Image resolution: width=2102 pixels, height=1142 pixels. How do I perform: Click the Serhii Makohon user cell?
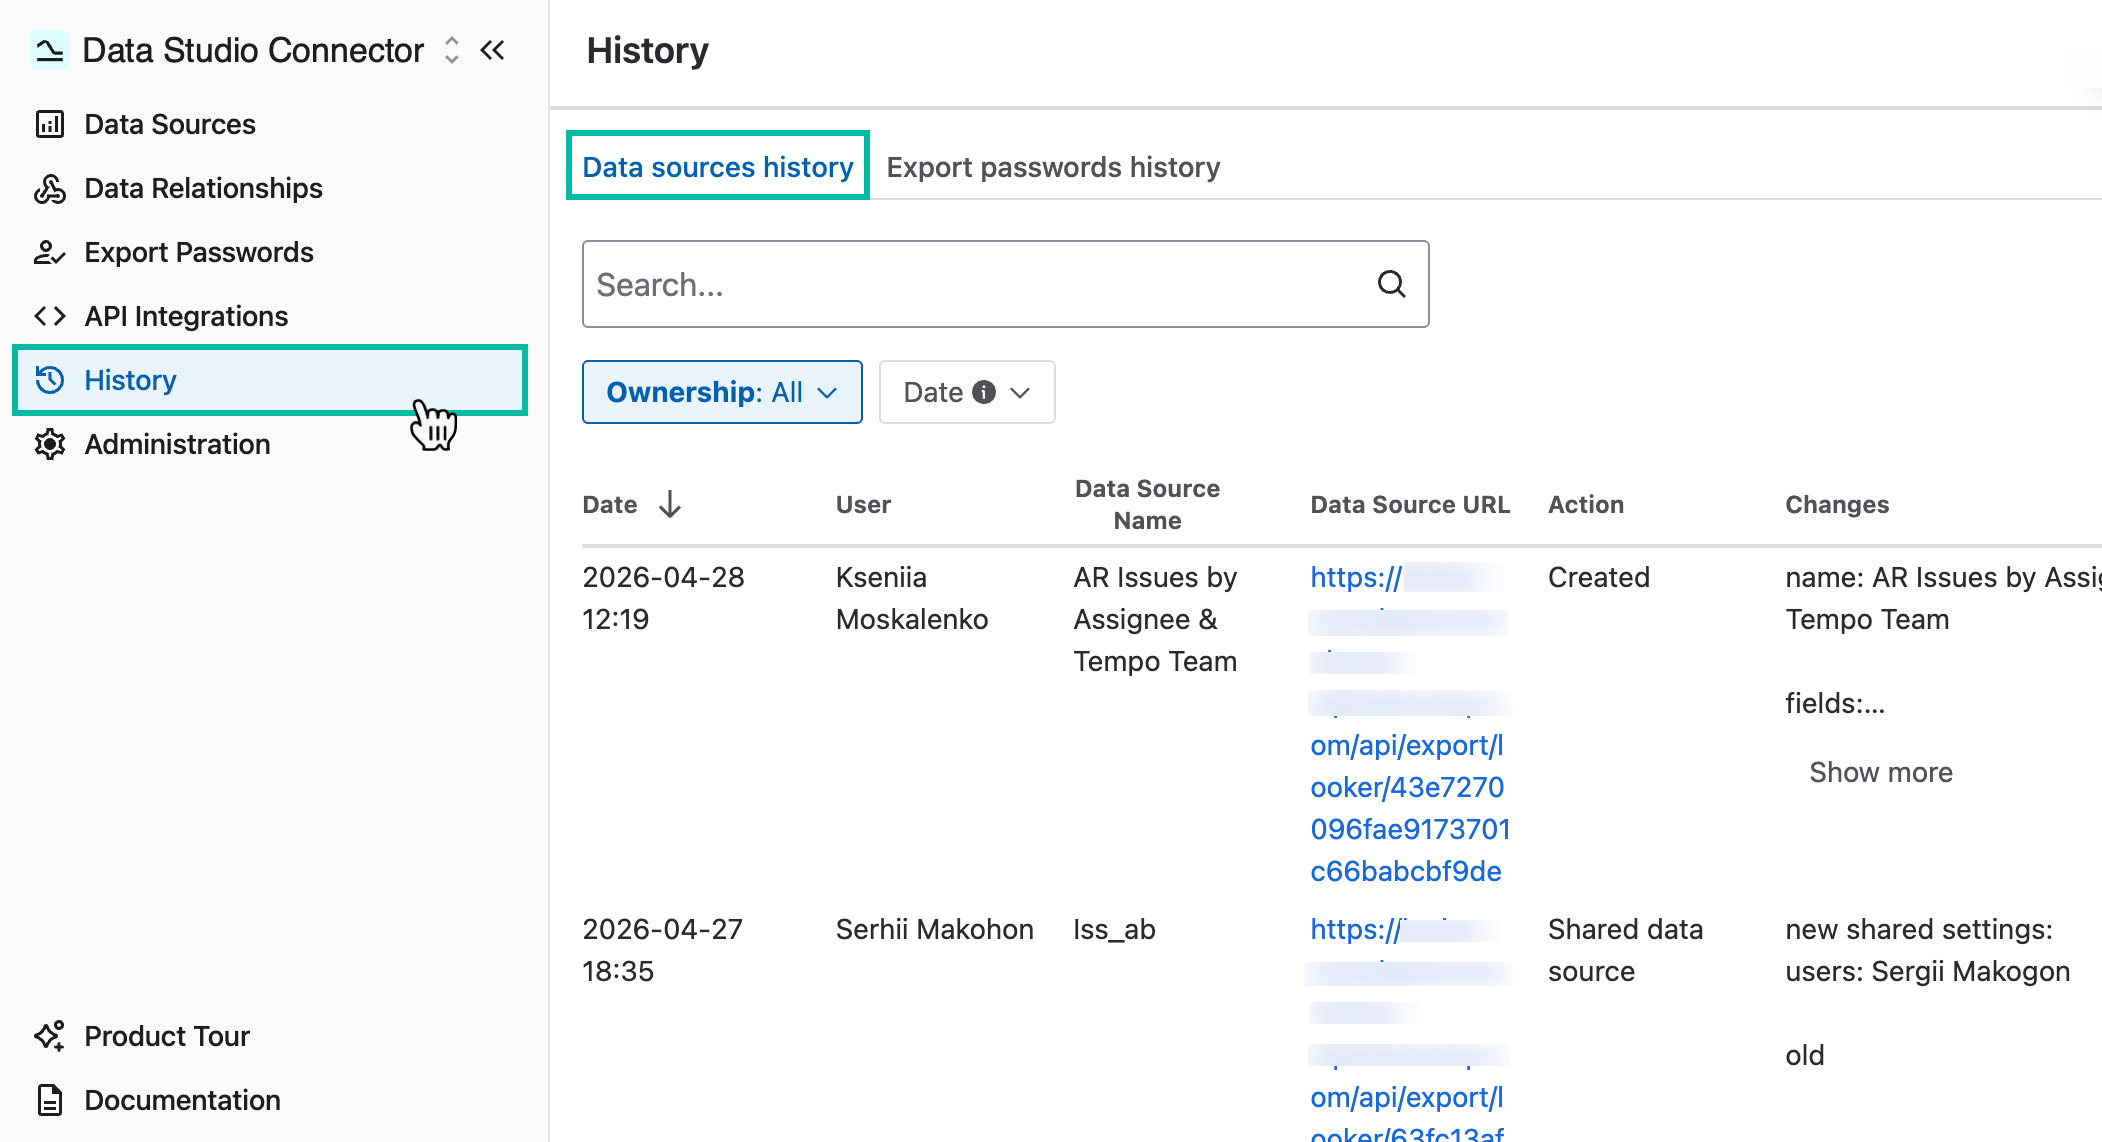tap(934, 929)
